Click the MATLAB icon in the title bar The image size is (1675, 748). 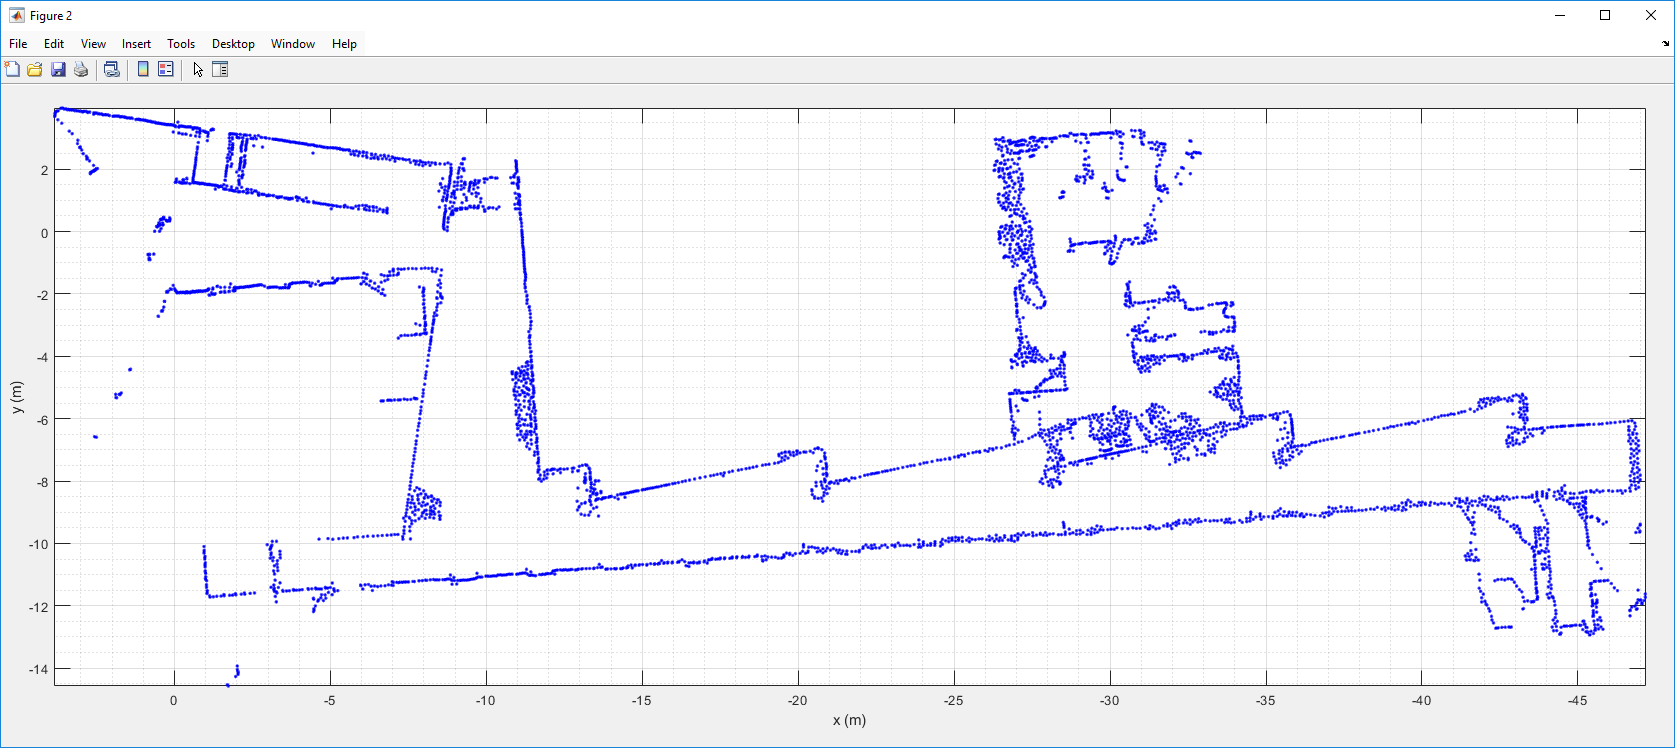click(16, 15)
